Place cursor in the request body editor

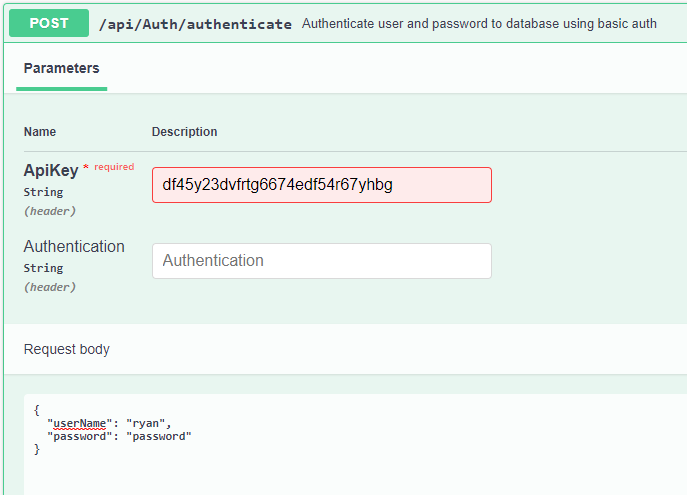tap(355, 444)
